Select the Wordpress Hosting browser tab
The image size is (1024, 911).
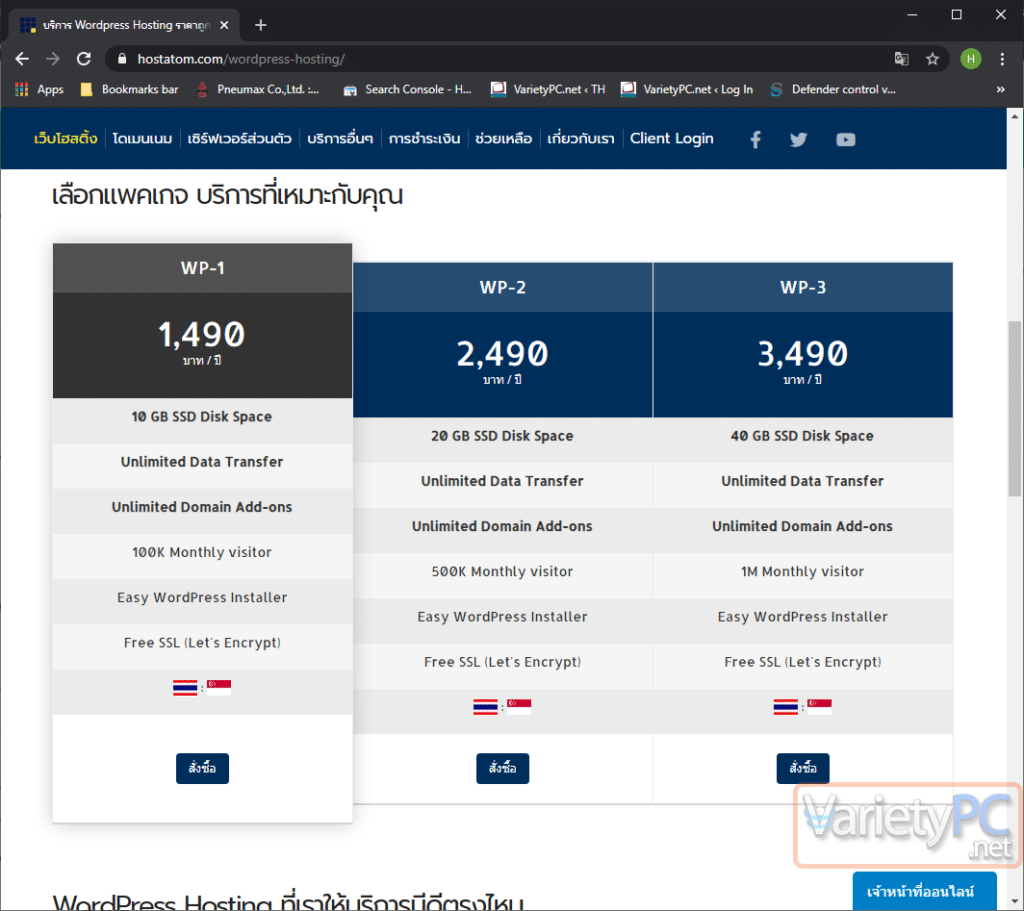(124, 25)
